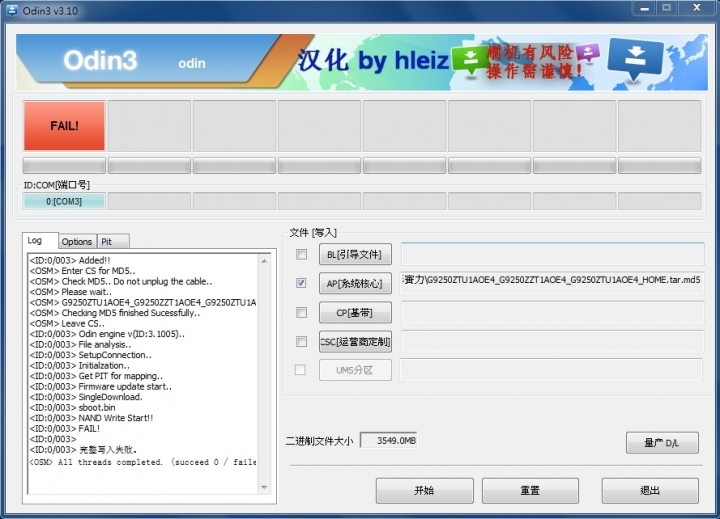Click the UMS分区 button
The height and width of the screenshot is (519, 720).
tap(355, 370)
